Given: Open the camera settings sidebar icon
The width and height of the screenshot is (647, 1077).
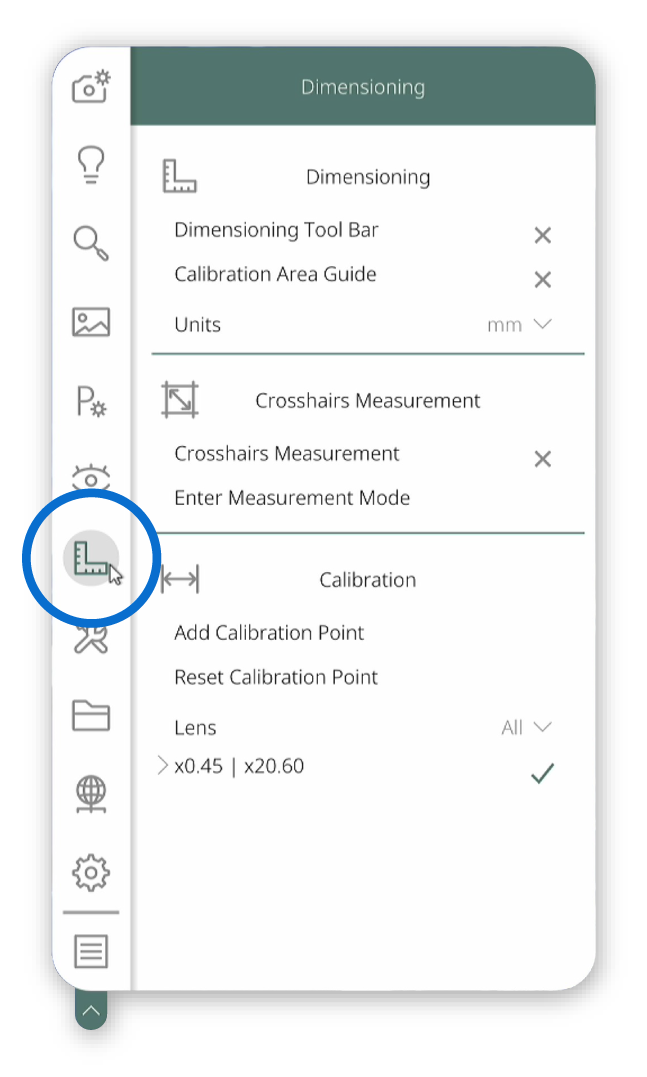Looking at the screenshot, I should (x=91, y=87).
